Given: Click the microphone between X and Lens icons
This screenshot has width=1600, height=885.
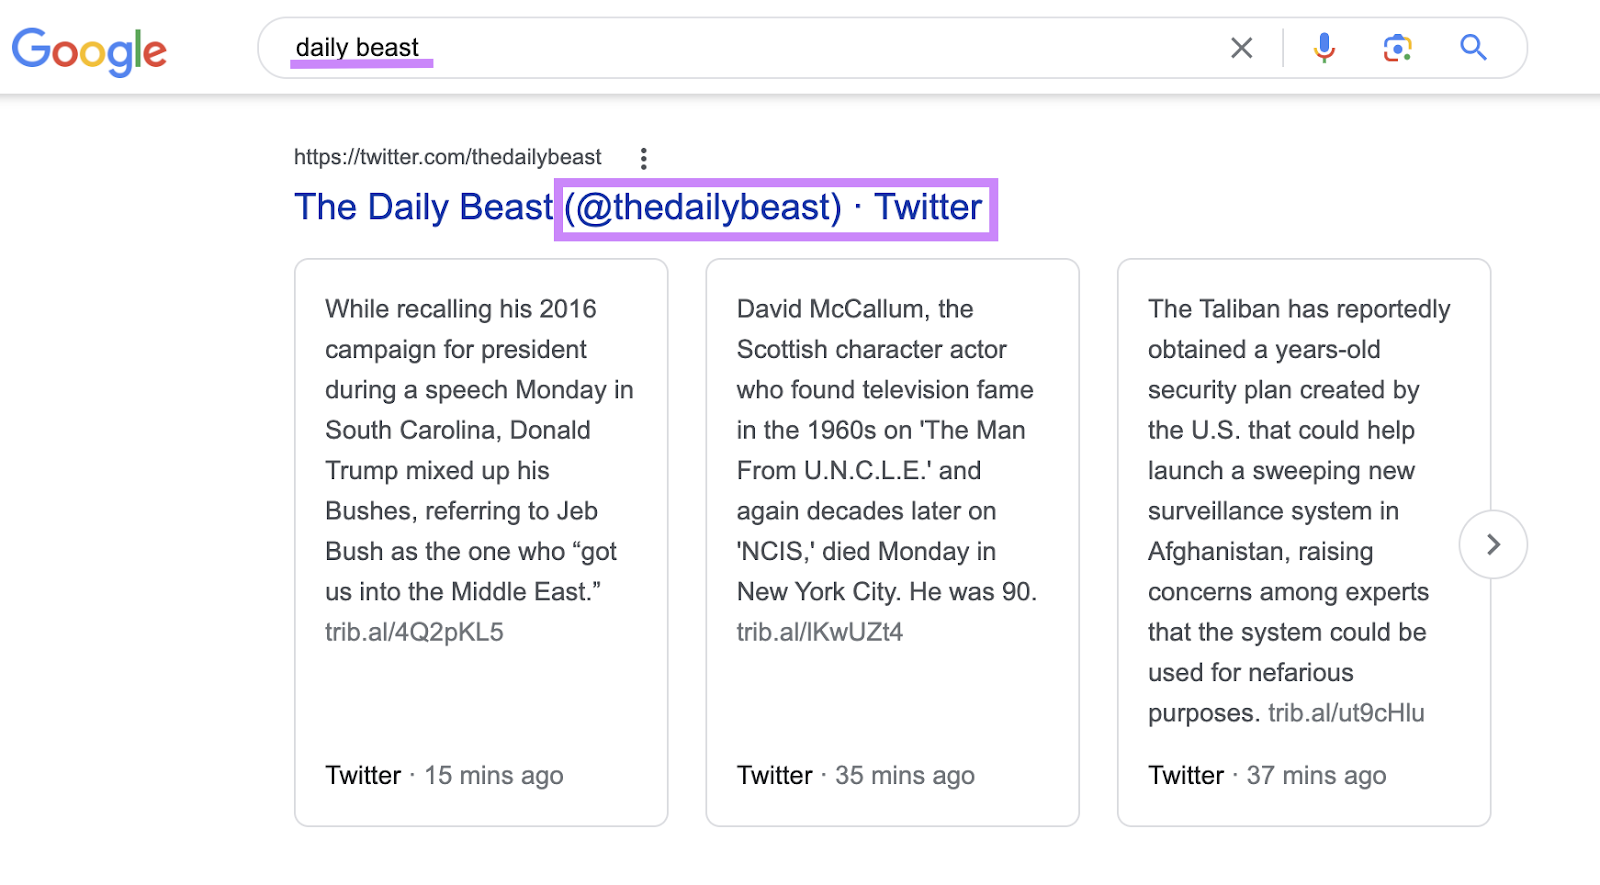Looking at the screenshot, I should click(x=1323, y=47).
